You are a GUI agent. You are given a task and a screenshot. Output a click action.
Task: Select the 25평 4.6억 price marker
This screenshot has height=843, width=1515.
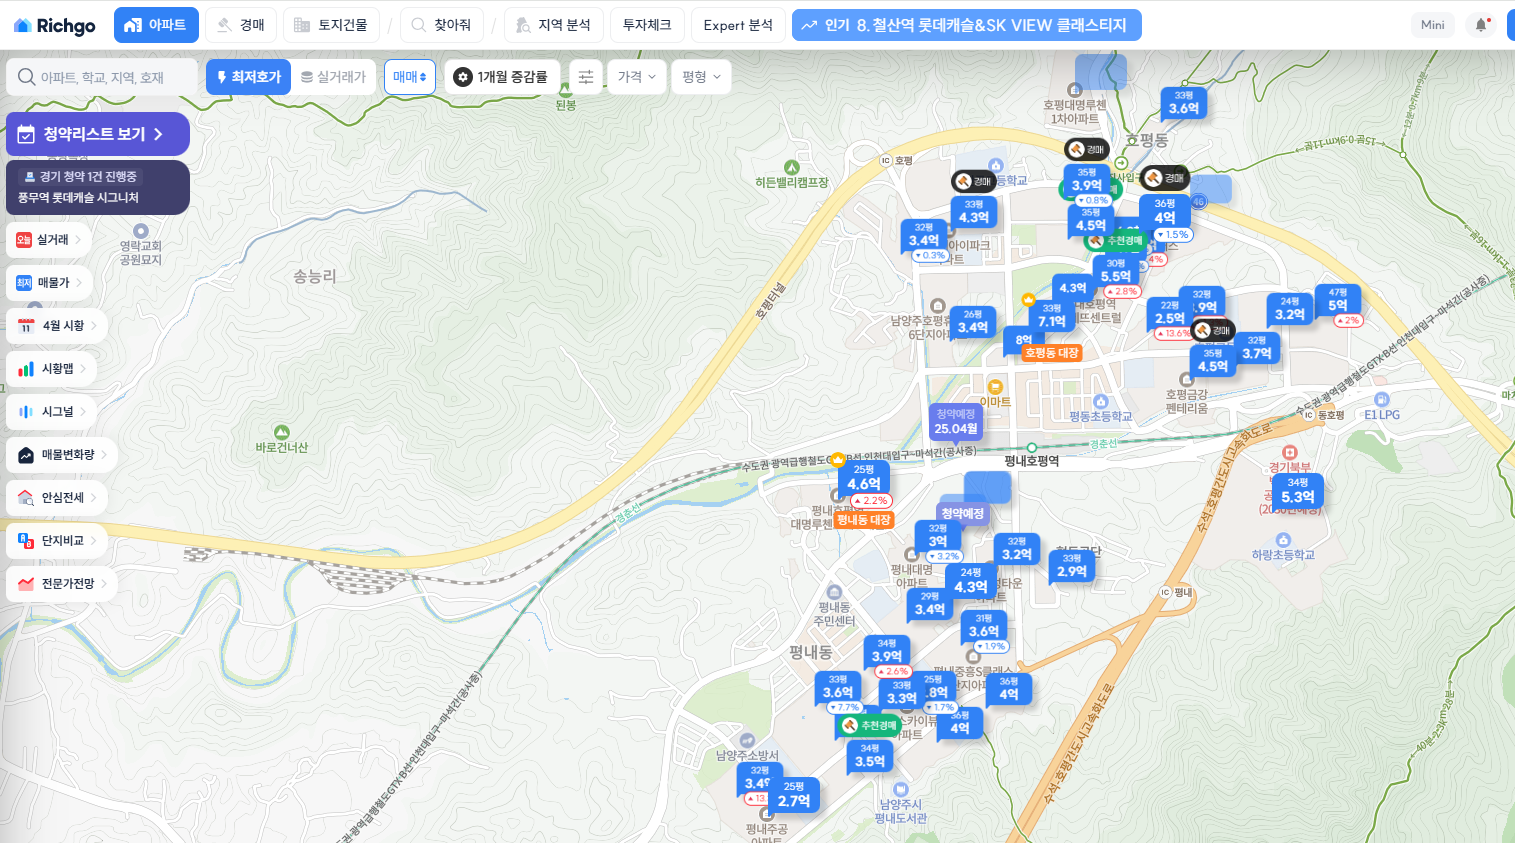pos(864,478)
